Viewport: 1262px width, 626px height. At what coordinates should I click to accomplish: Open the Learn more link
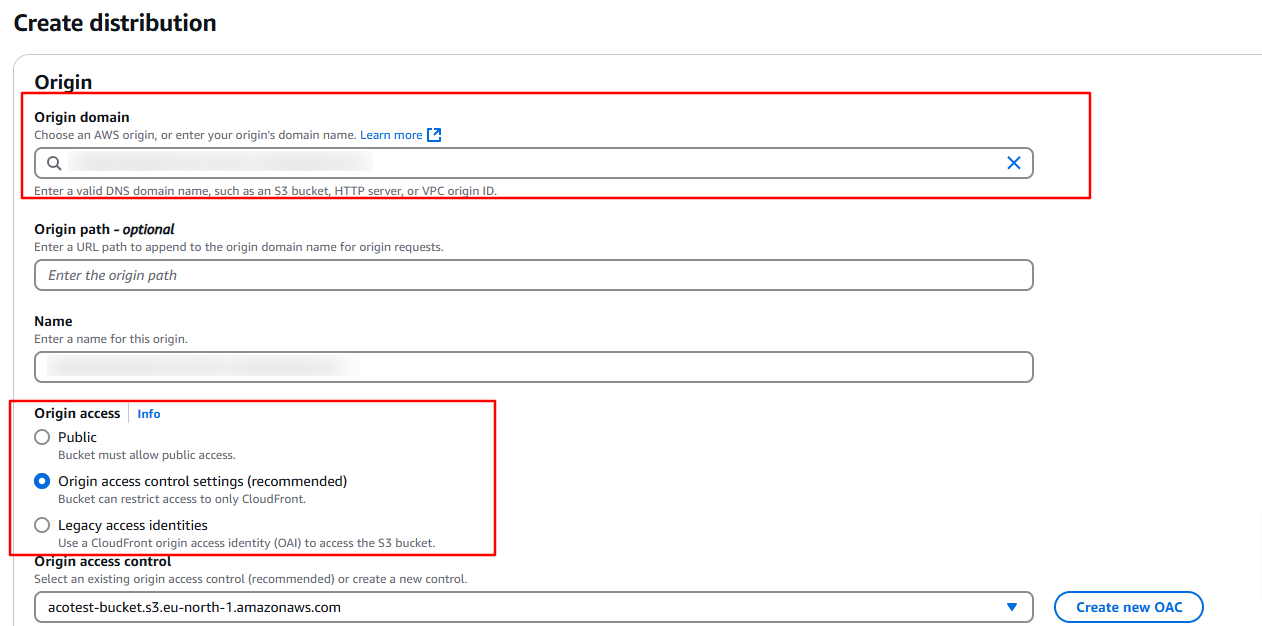[x=391, y=135]
